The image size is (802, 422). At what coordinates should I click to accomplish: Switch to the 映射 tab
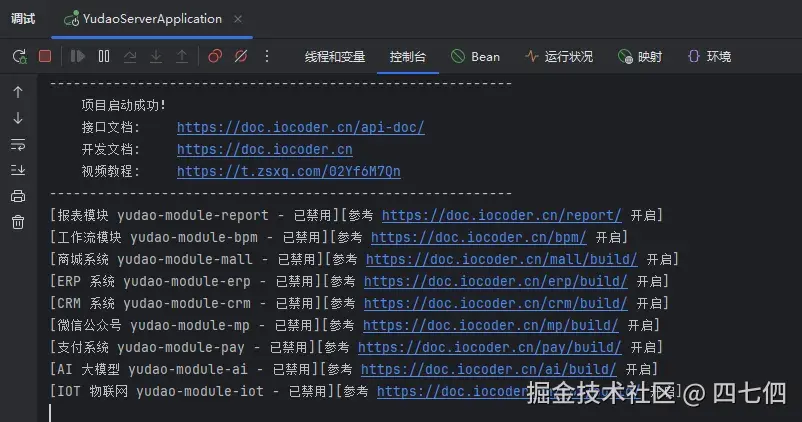(x=640, y=56)
